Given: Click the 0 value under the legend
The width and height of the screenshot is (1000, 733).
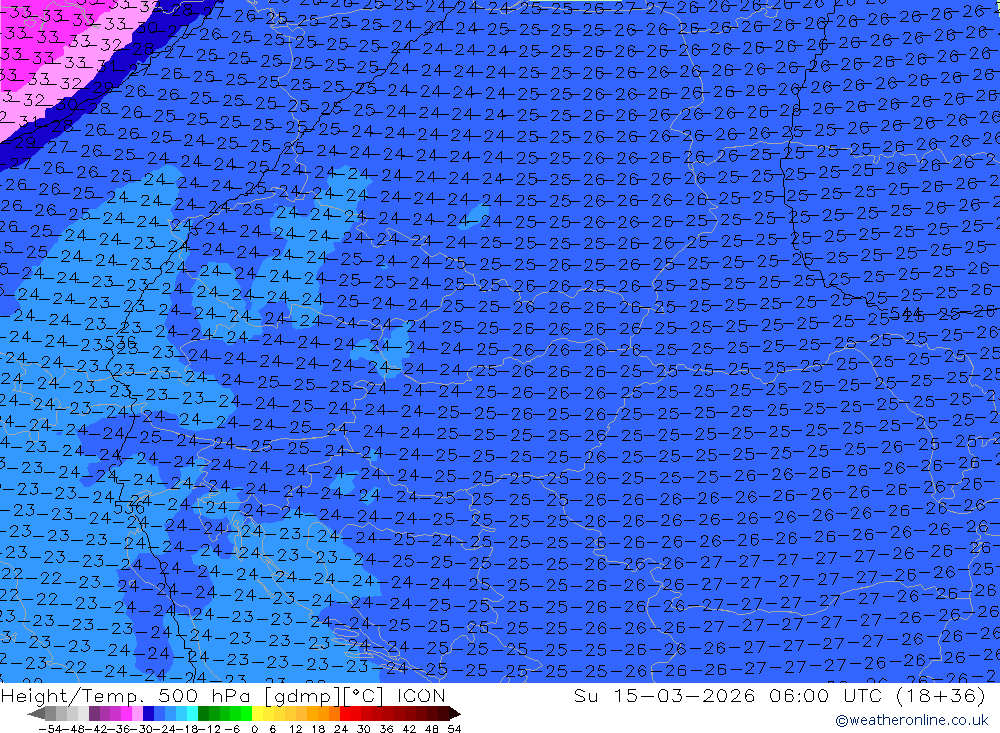Looking at the screenshot, I should point(254,729).
